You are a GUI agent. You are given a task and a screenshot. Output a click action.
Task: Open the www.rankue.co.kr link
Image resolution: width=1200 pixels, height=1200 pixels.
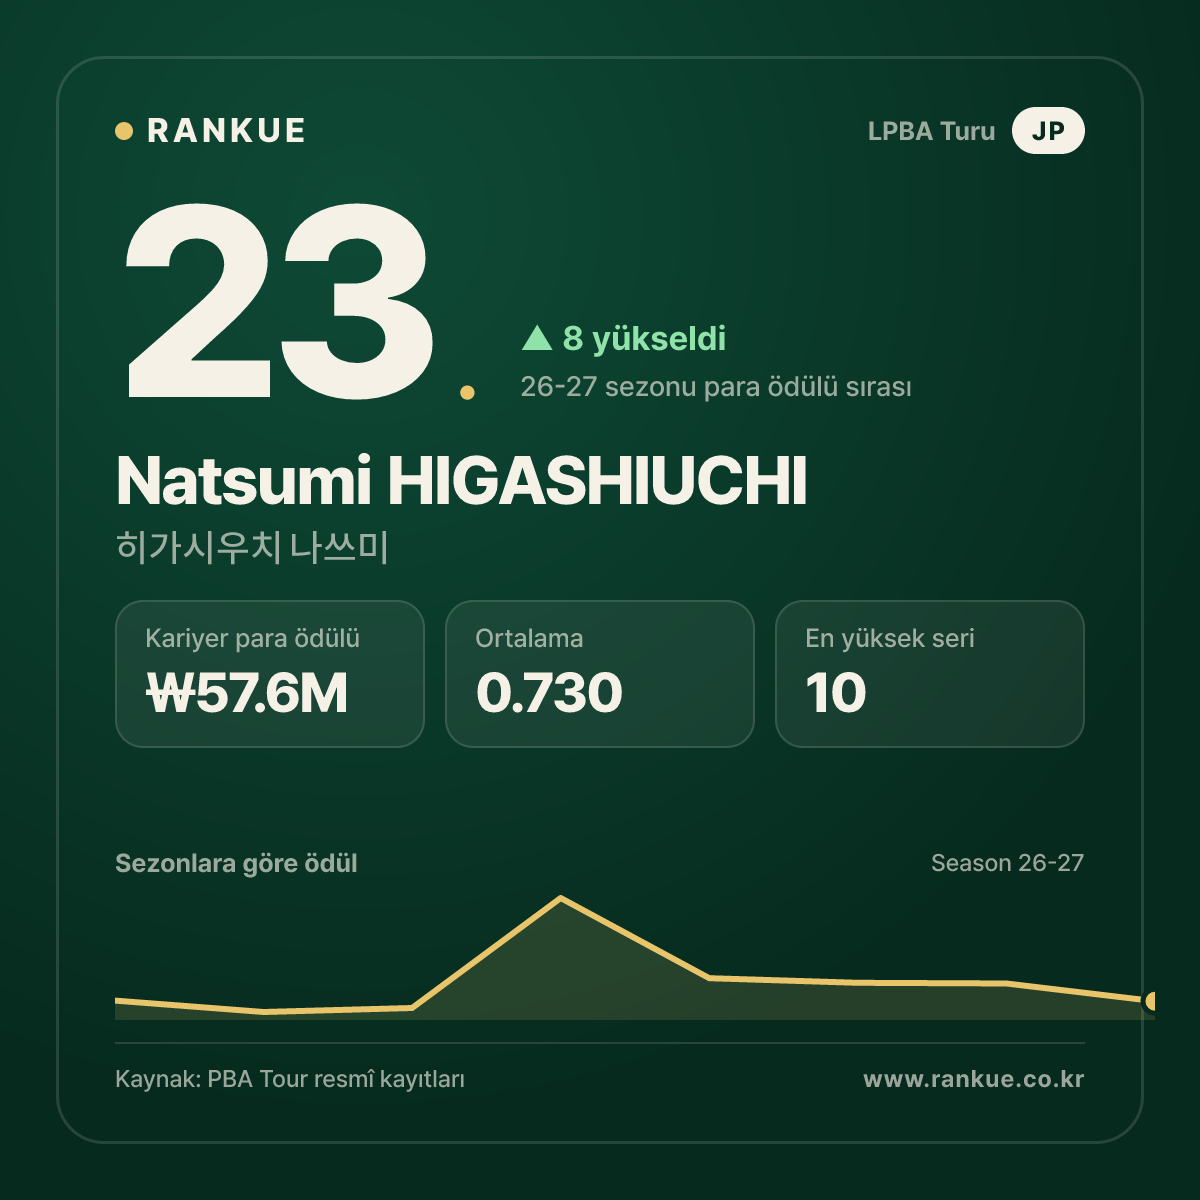(973, 1079)
